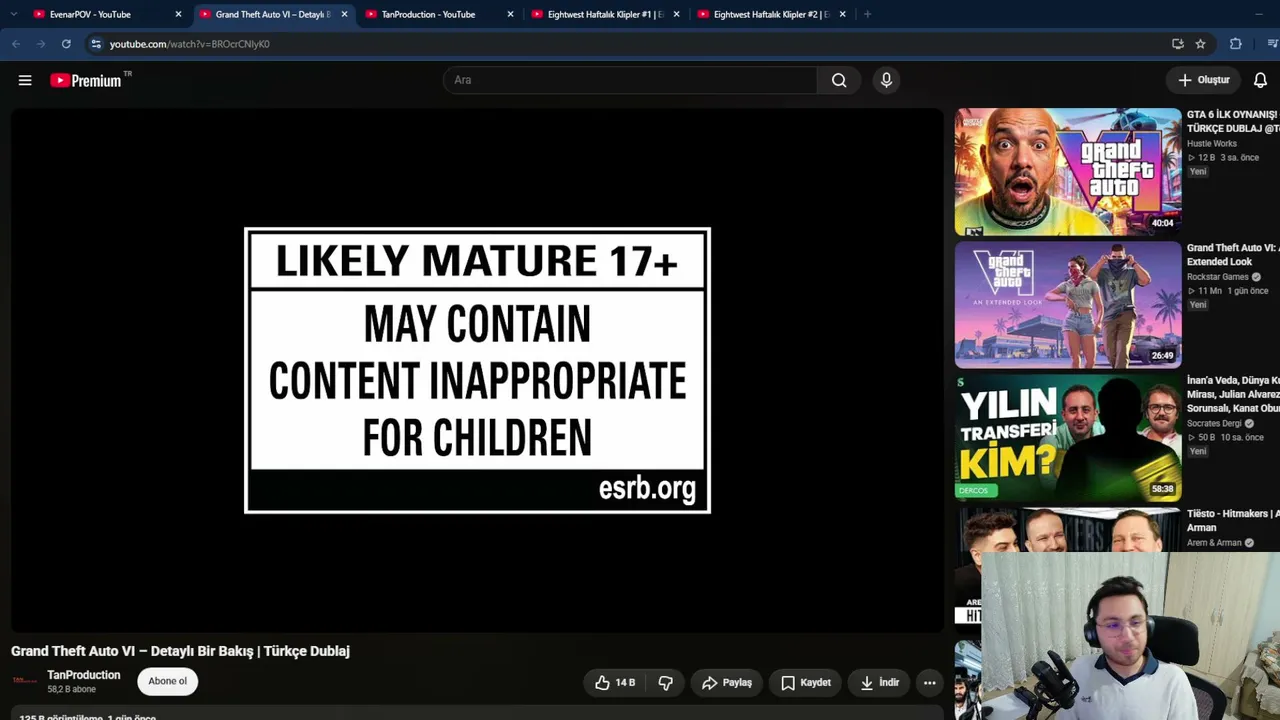This screenshot has width=1280, height=720.
Task: Save the video with Kaydet
Action: point(805,683)
